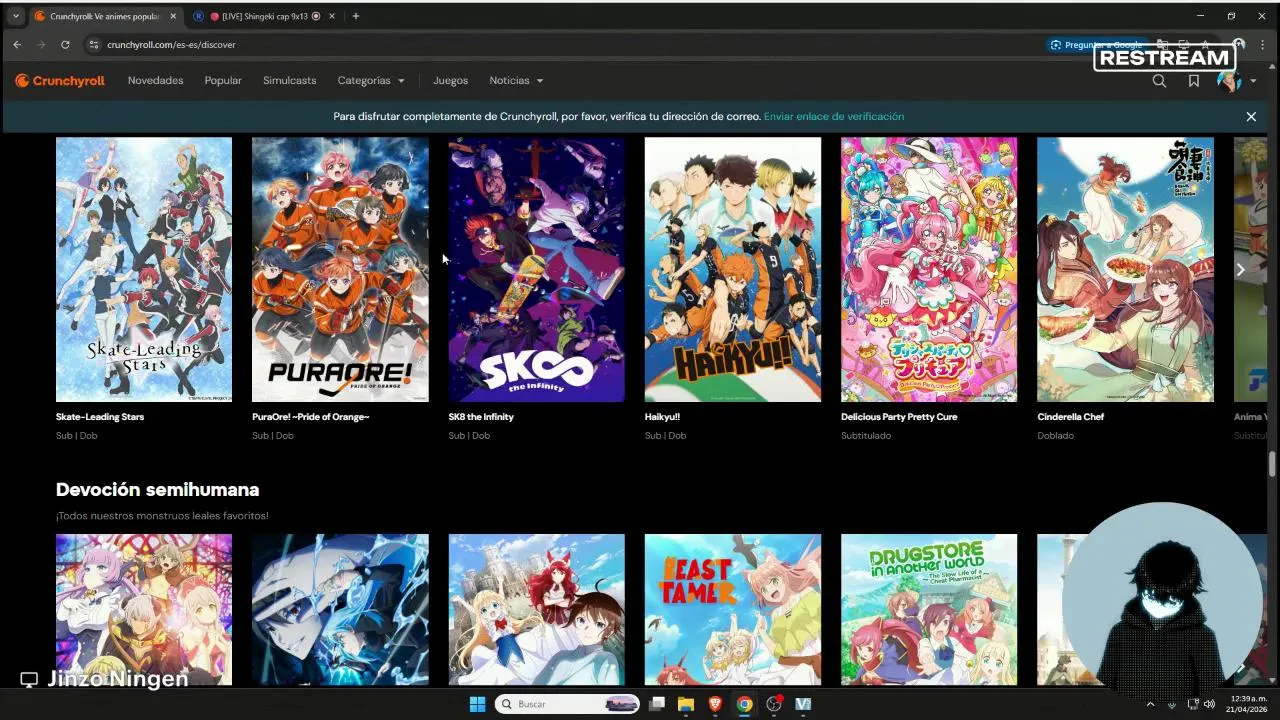The width and height of the screenshot is (1280, 720).
Task: Launch Brave browser from the taskbar
Action: pos(715,704)
